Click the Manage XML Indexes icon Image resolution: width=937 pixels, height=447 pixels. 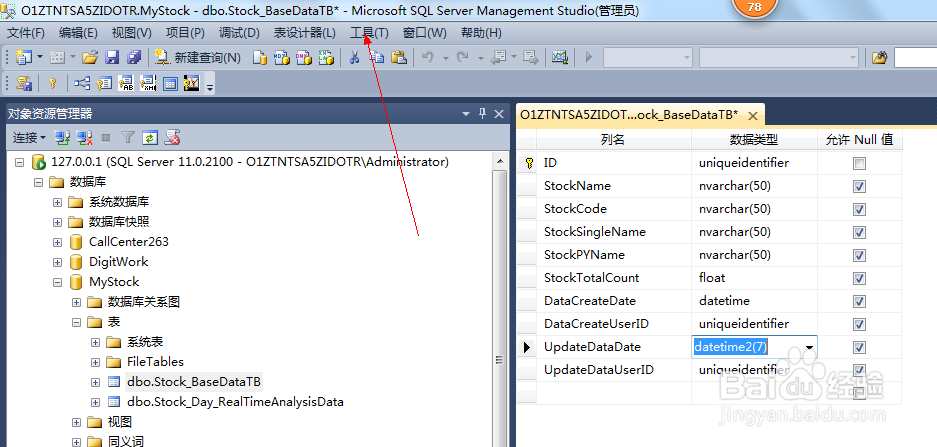point(148,83)
